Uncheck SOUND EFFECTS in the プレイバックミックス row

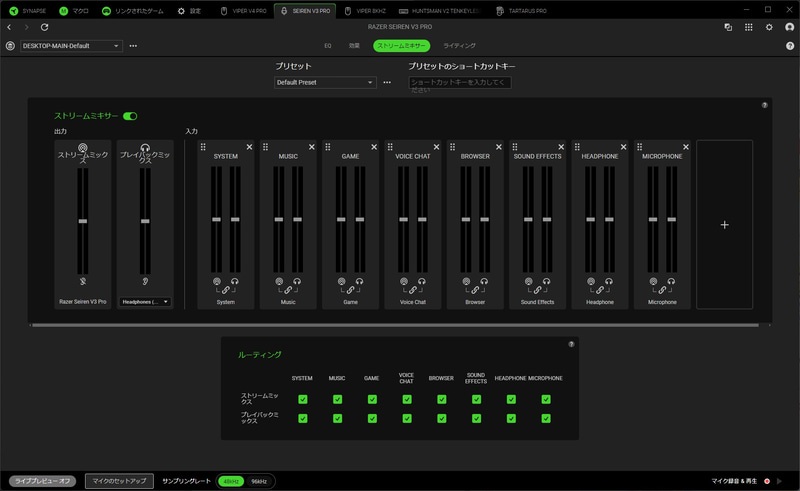[476, 419]
